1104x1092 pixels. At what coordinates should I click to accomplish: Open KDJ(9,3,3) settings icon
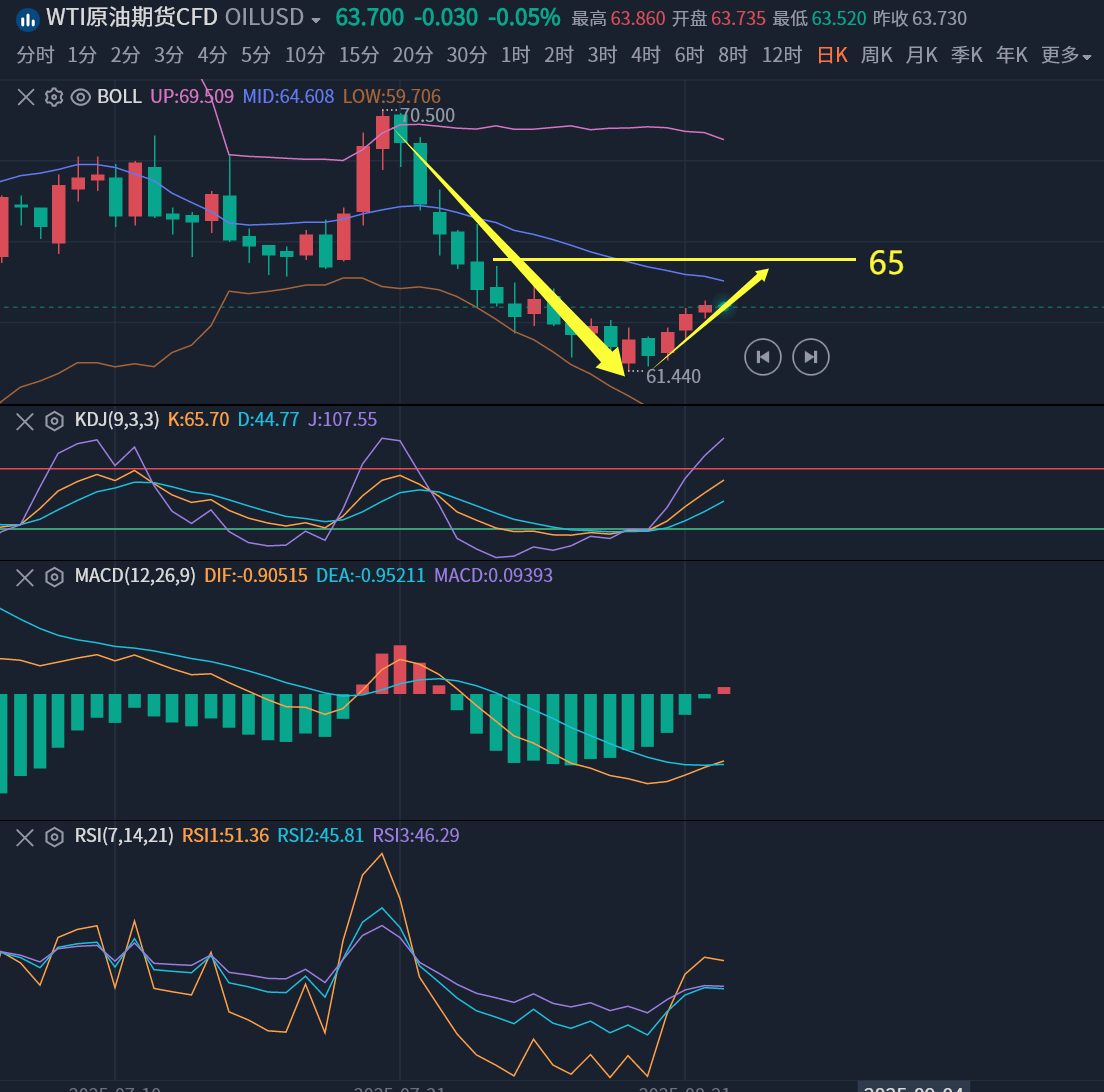55,421
